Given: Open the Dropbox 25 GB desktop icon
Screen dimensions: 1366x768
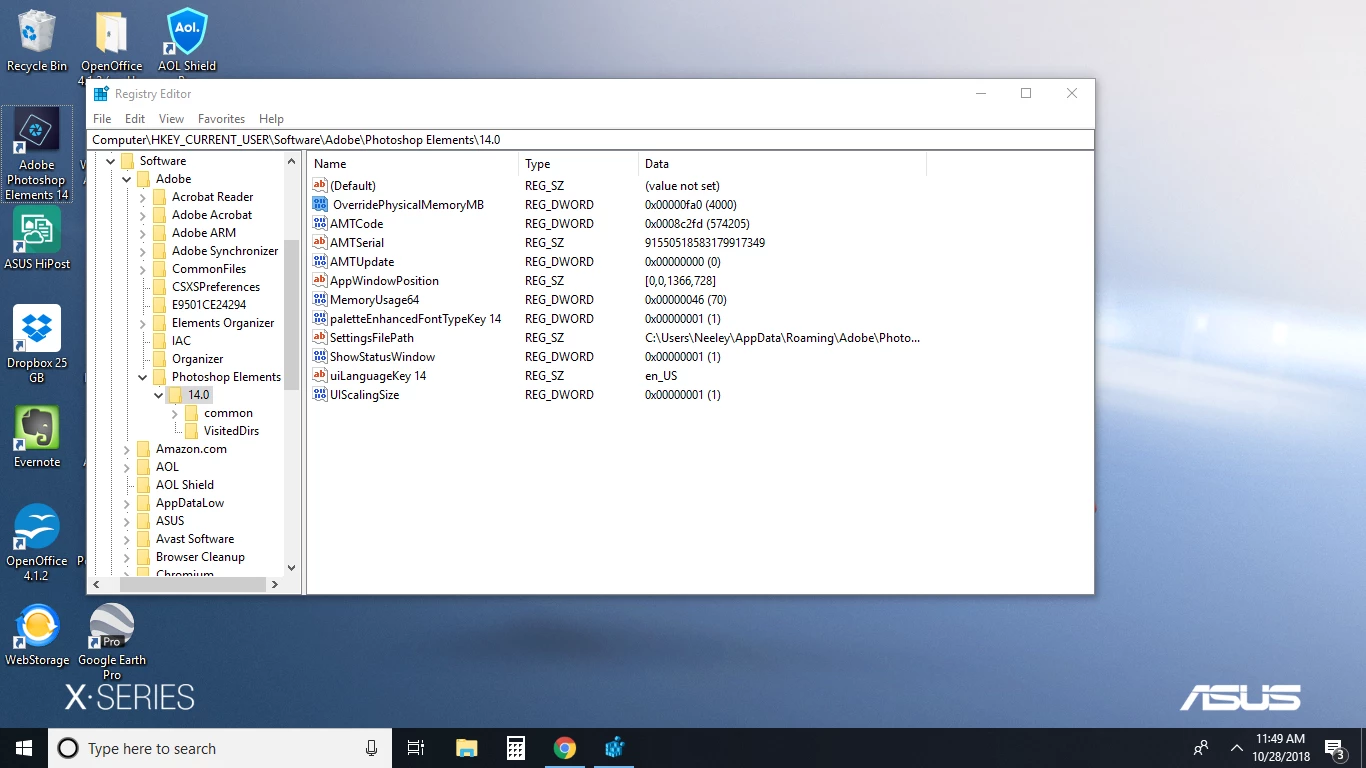Looking at the screenshot, I should pyautogui.click(x=37, y=345).
